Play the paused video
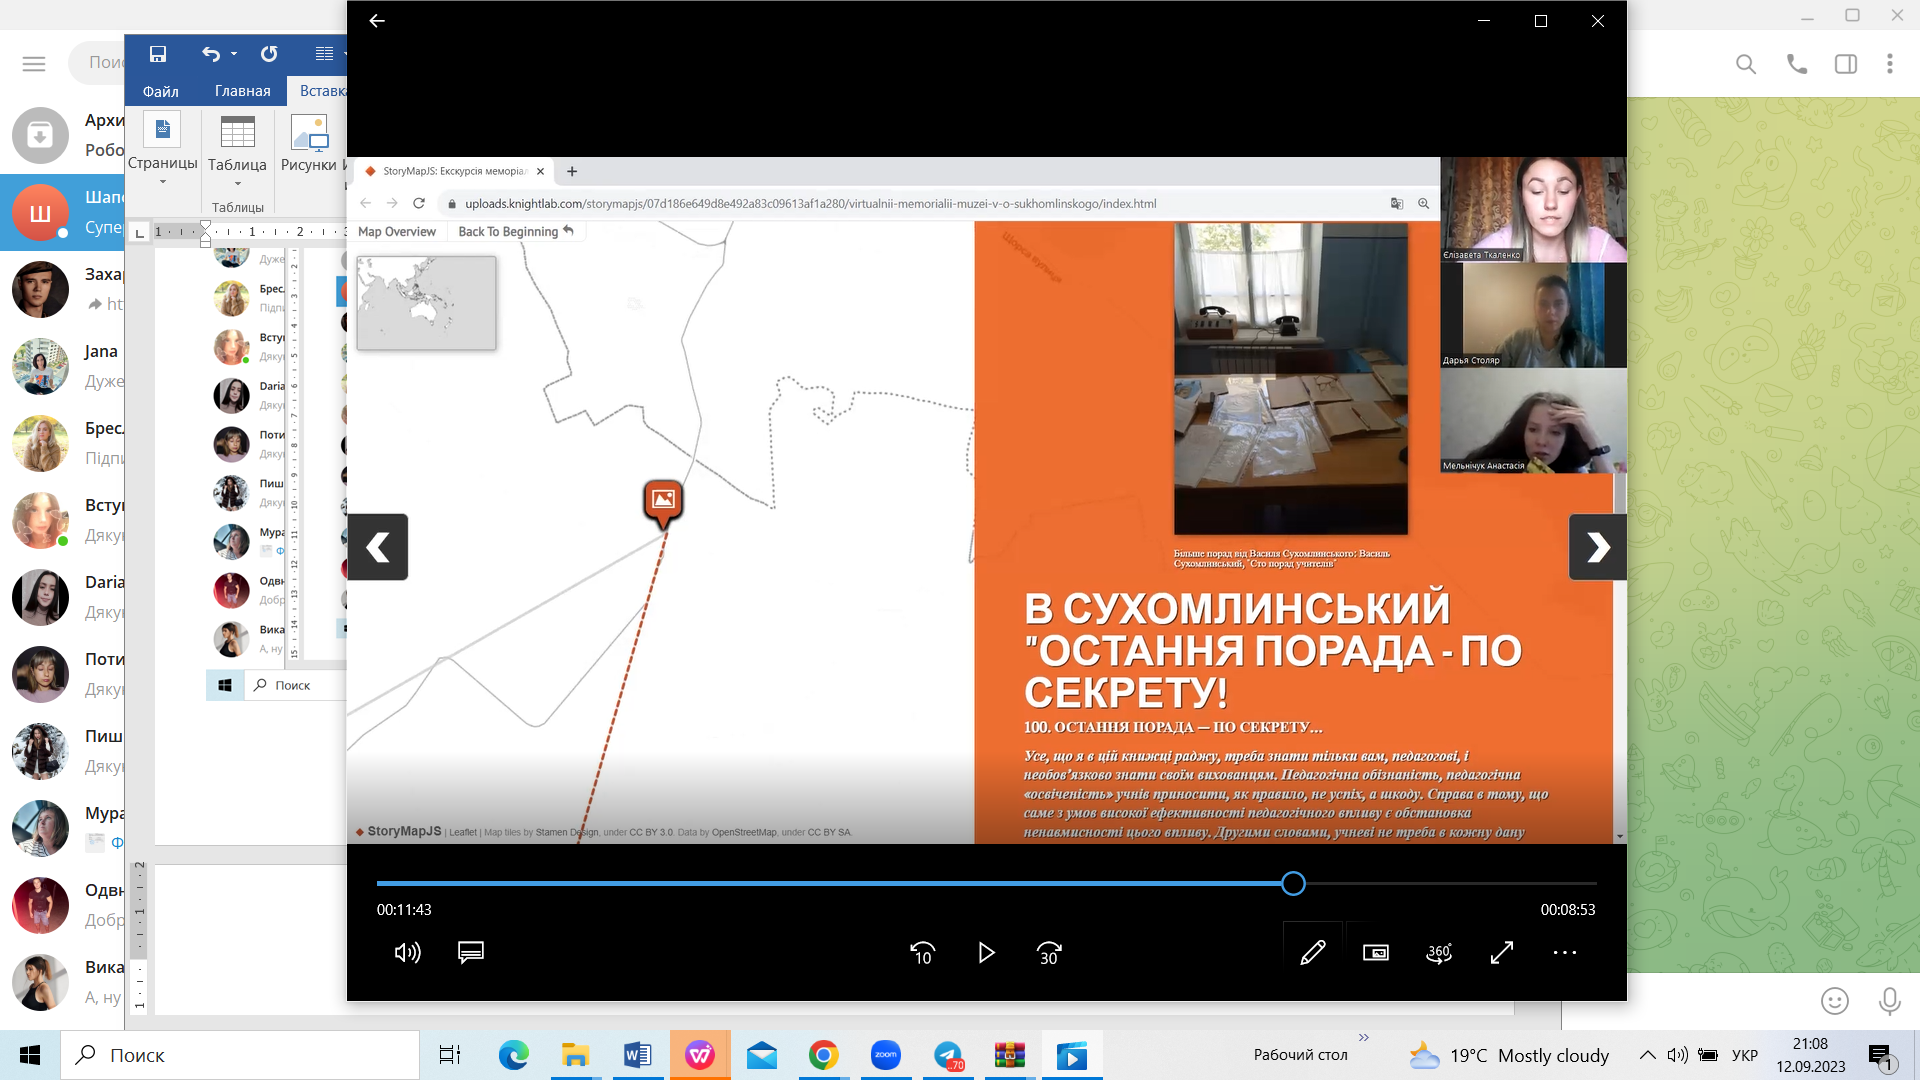1920x1080 pixels. pos(986,953)
